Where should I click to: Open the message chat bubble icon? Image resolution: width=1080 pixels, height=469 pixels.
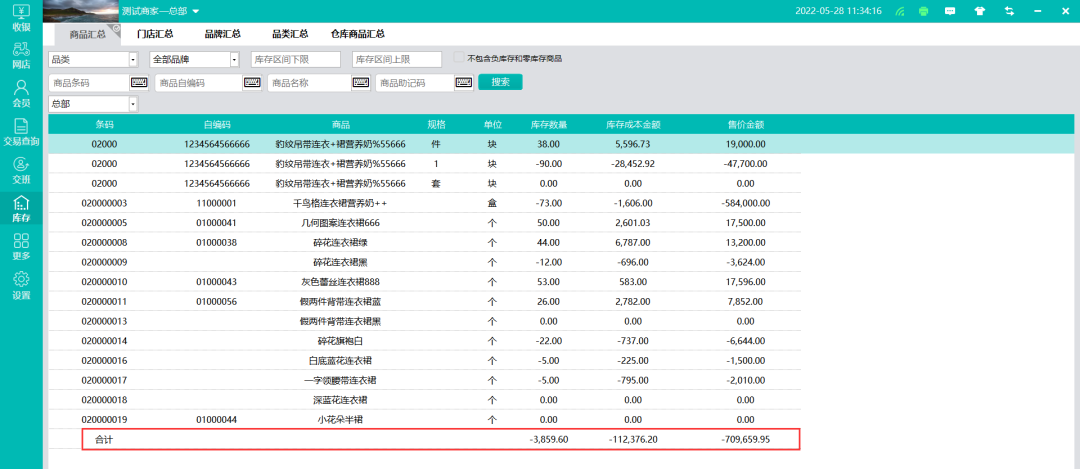coord(951,11)
